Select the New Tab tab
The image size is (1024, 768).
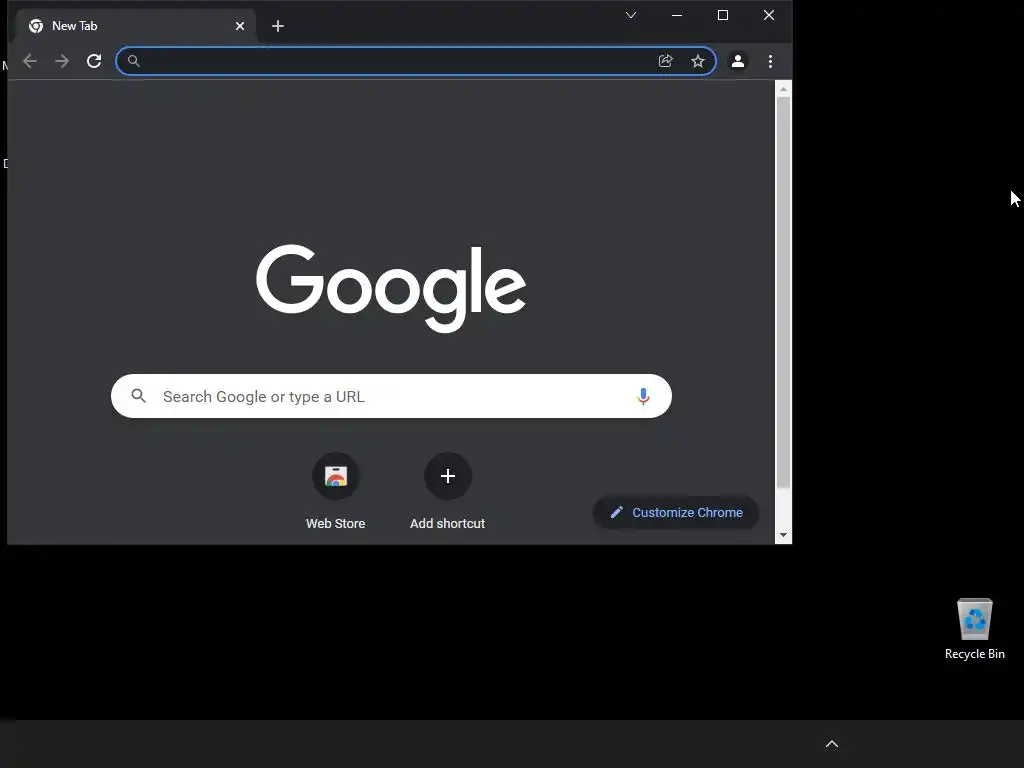pos(134,26)
